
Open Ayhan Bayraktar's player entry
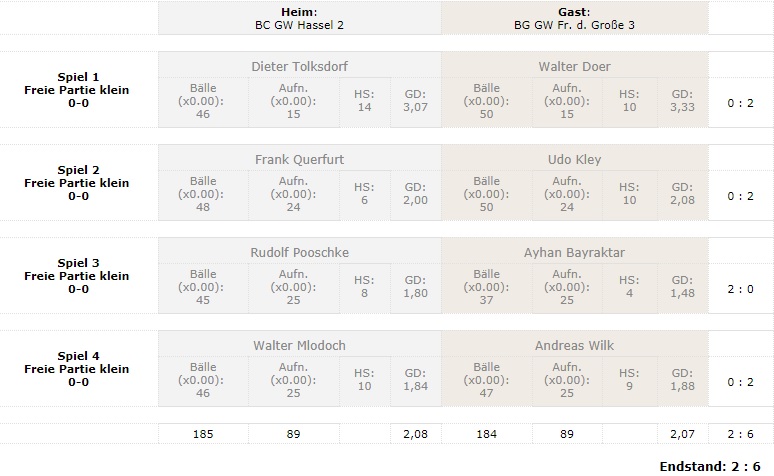tap(574, 252)
